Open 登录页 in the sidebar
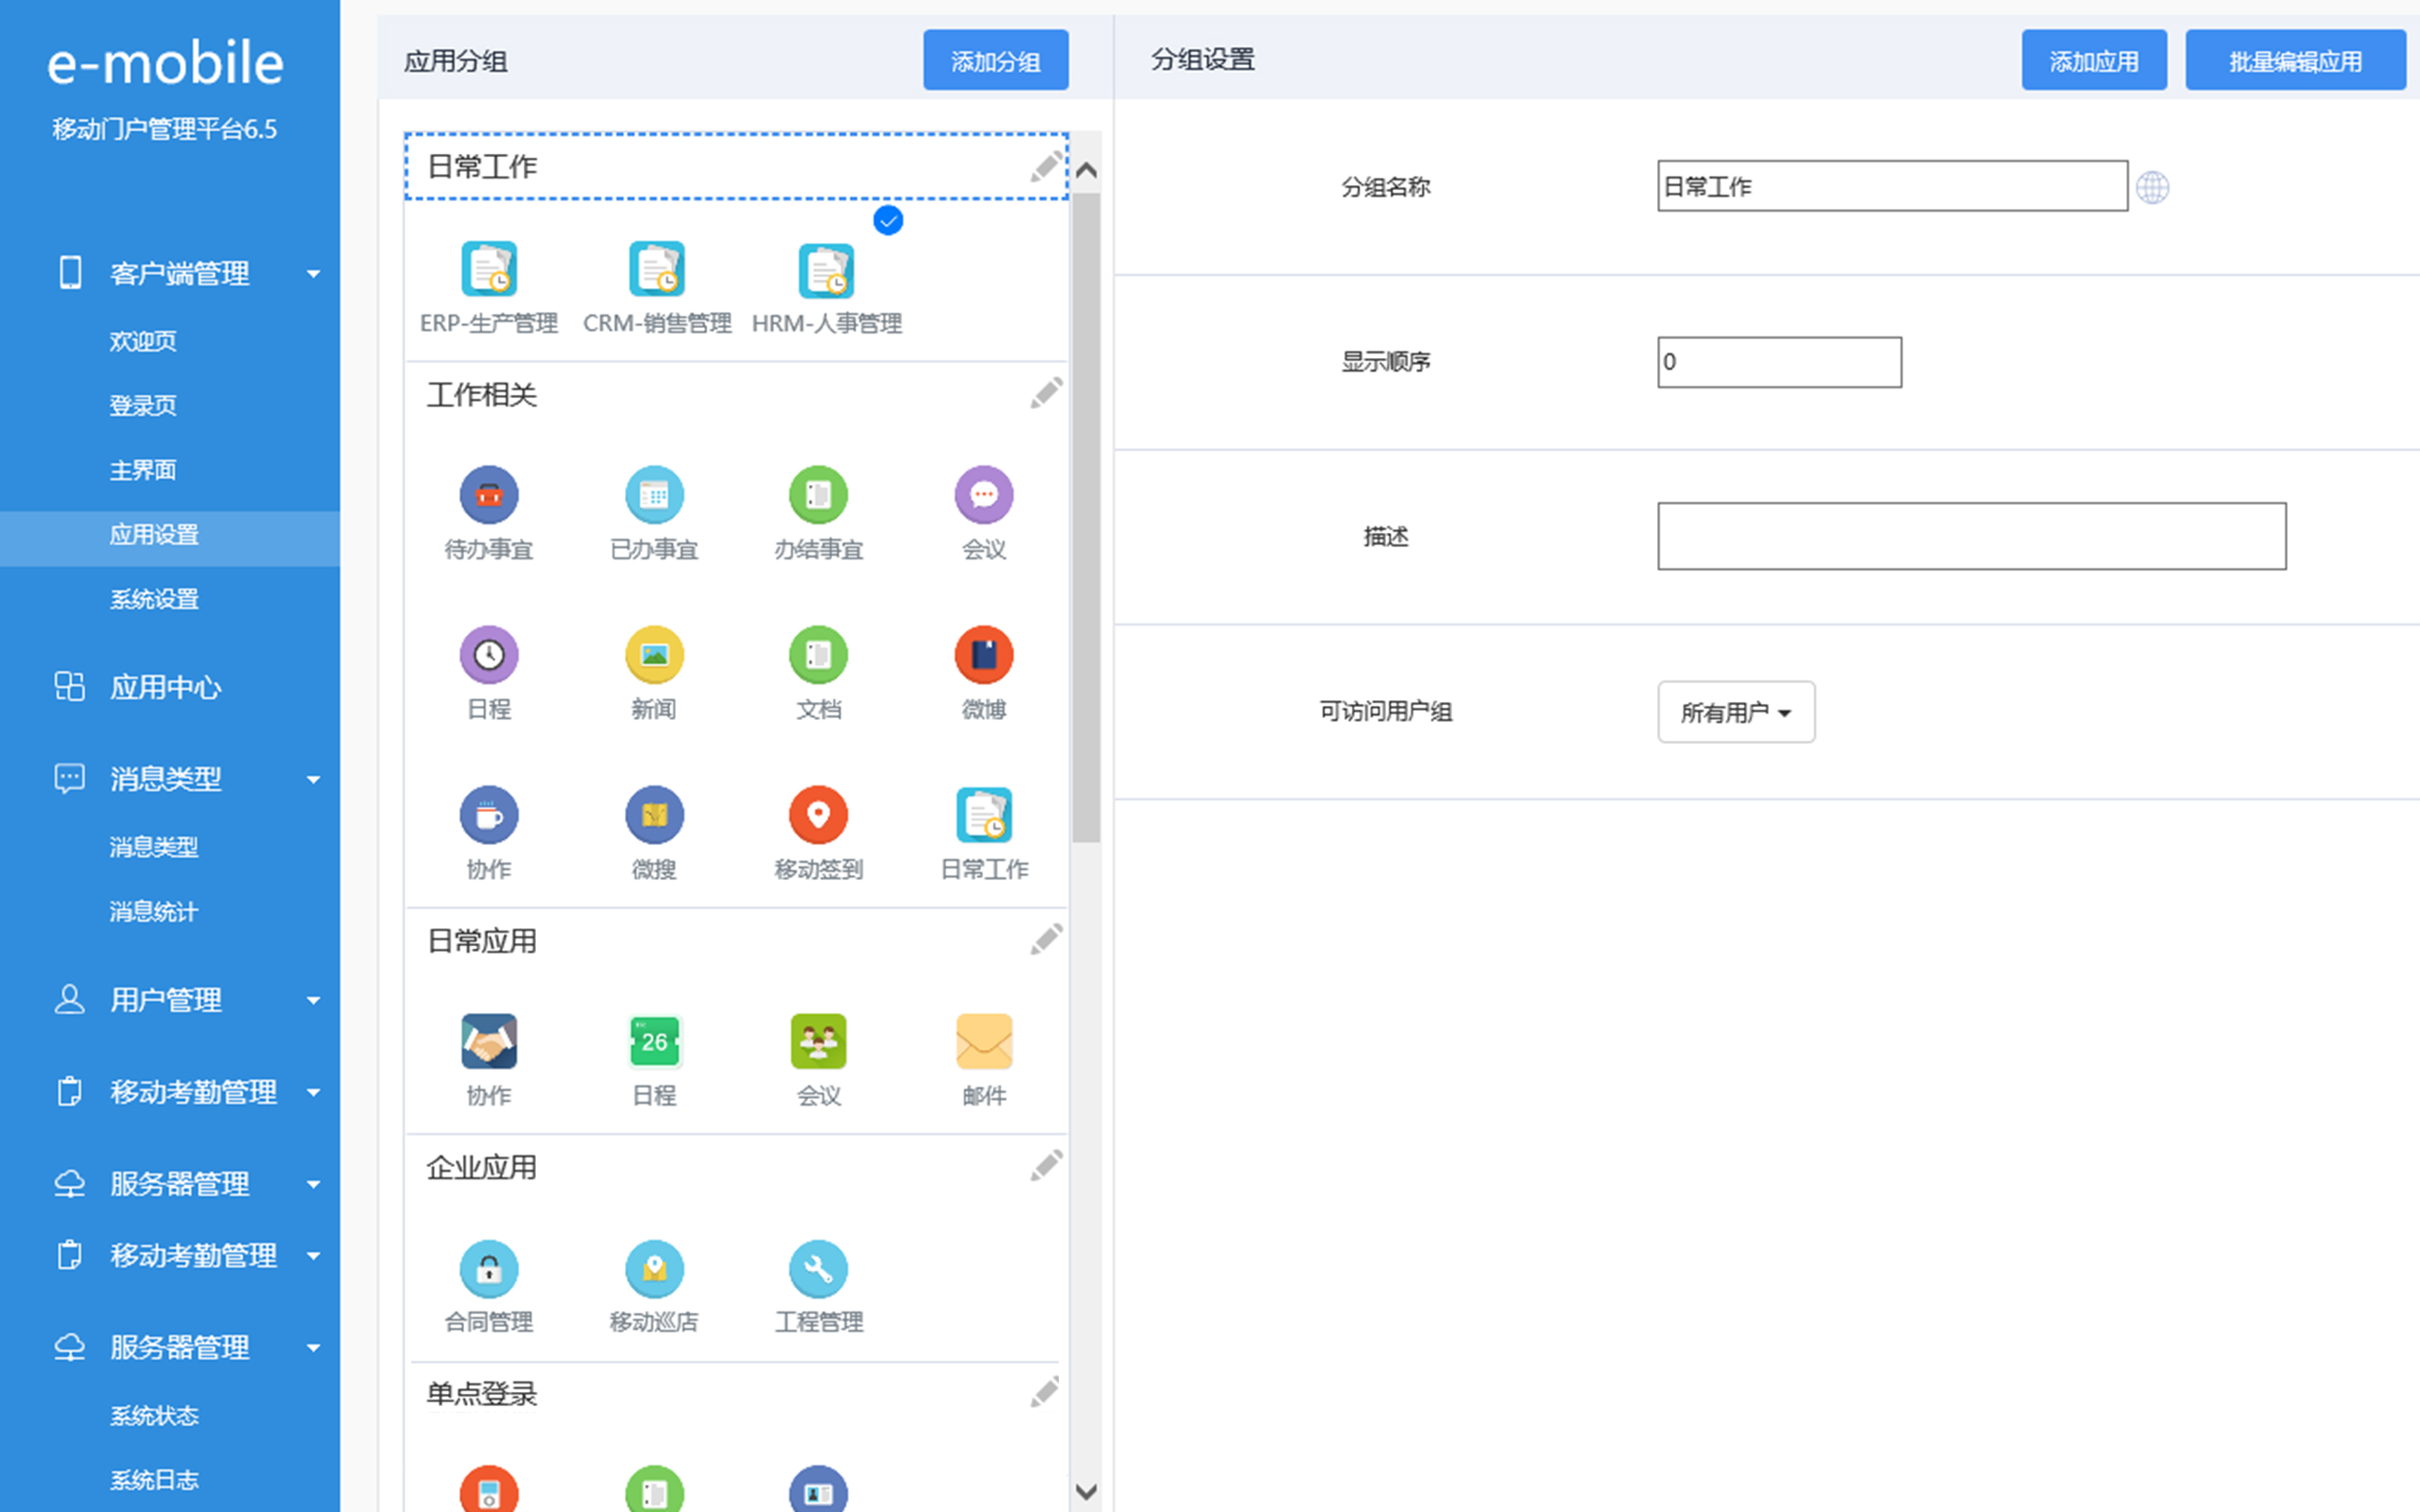2420x1512 pixels. click(143, 405)
